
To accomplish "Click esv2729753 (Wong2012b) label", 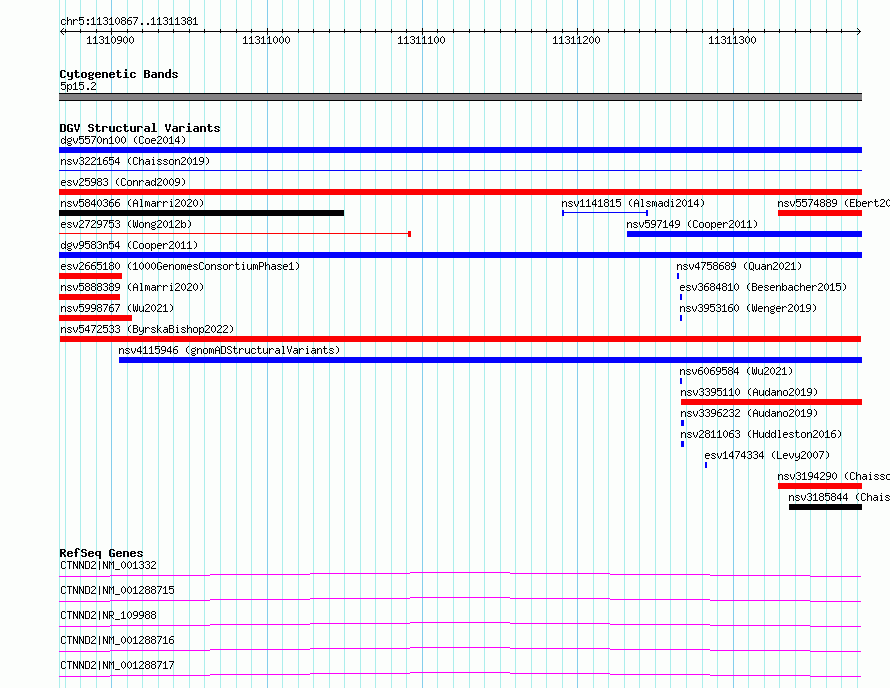I will pyautogui.click(x=126, y=224).
